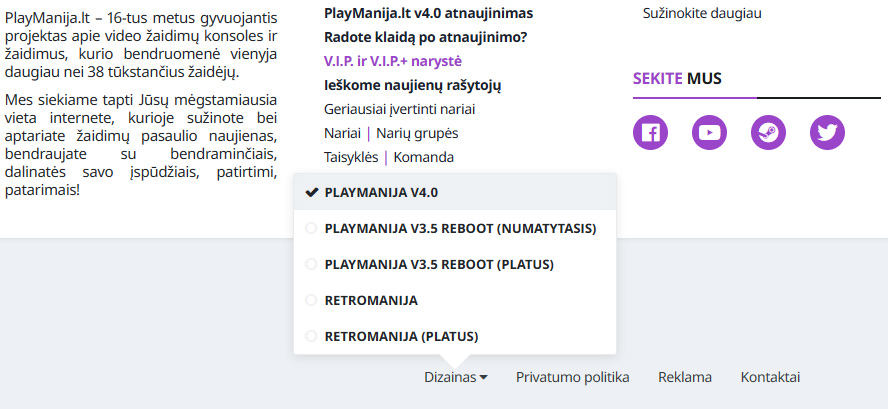Screen dimensions: 888x409
Task: Open the Kontaktai footer link
Action: pyautogui.click(x=770, y=377)
